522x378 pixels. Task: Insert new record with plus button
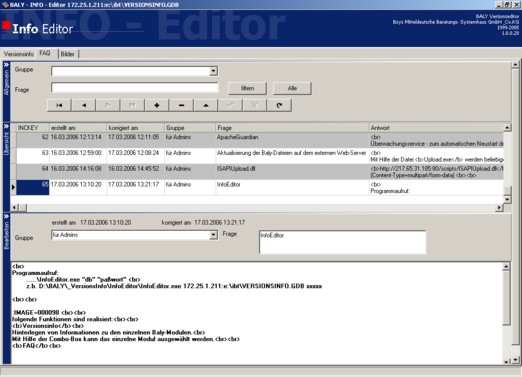[157, 105]
